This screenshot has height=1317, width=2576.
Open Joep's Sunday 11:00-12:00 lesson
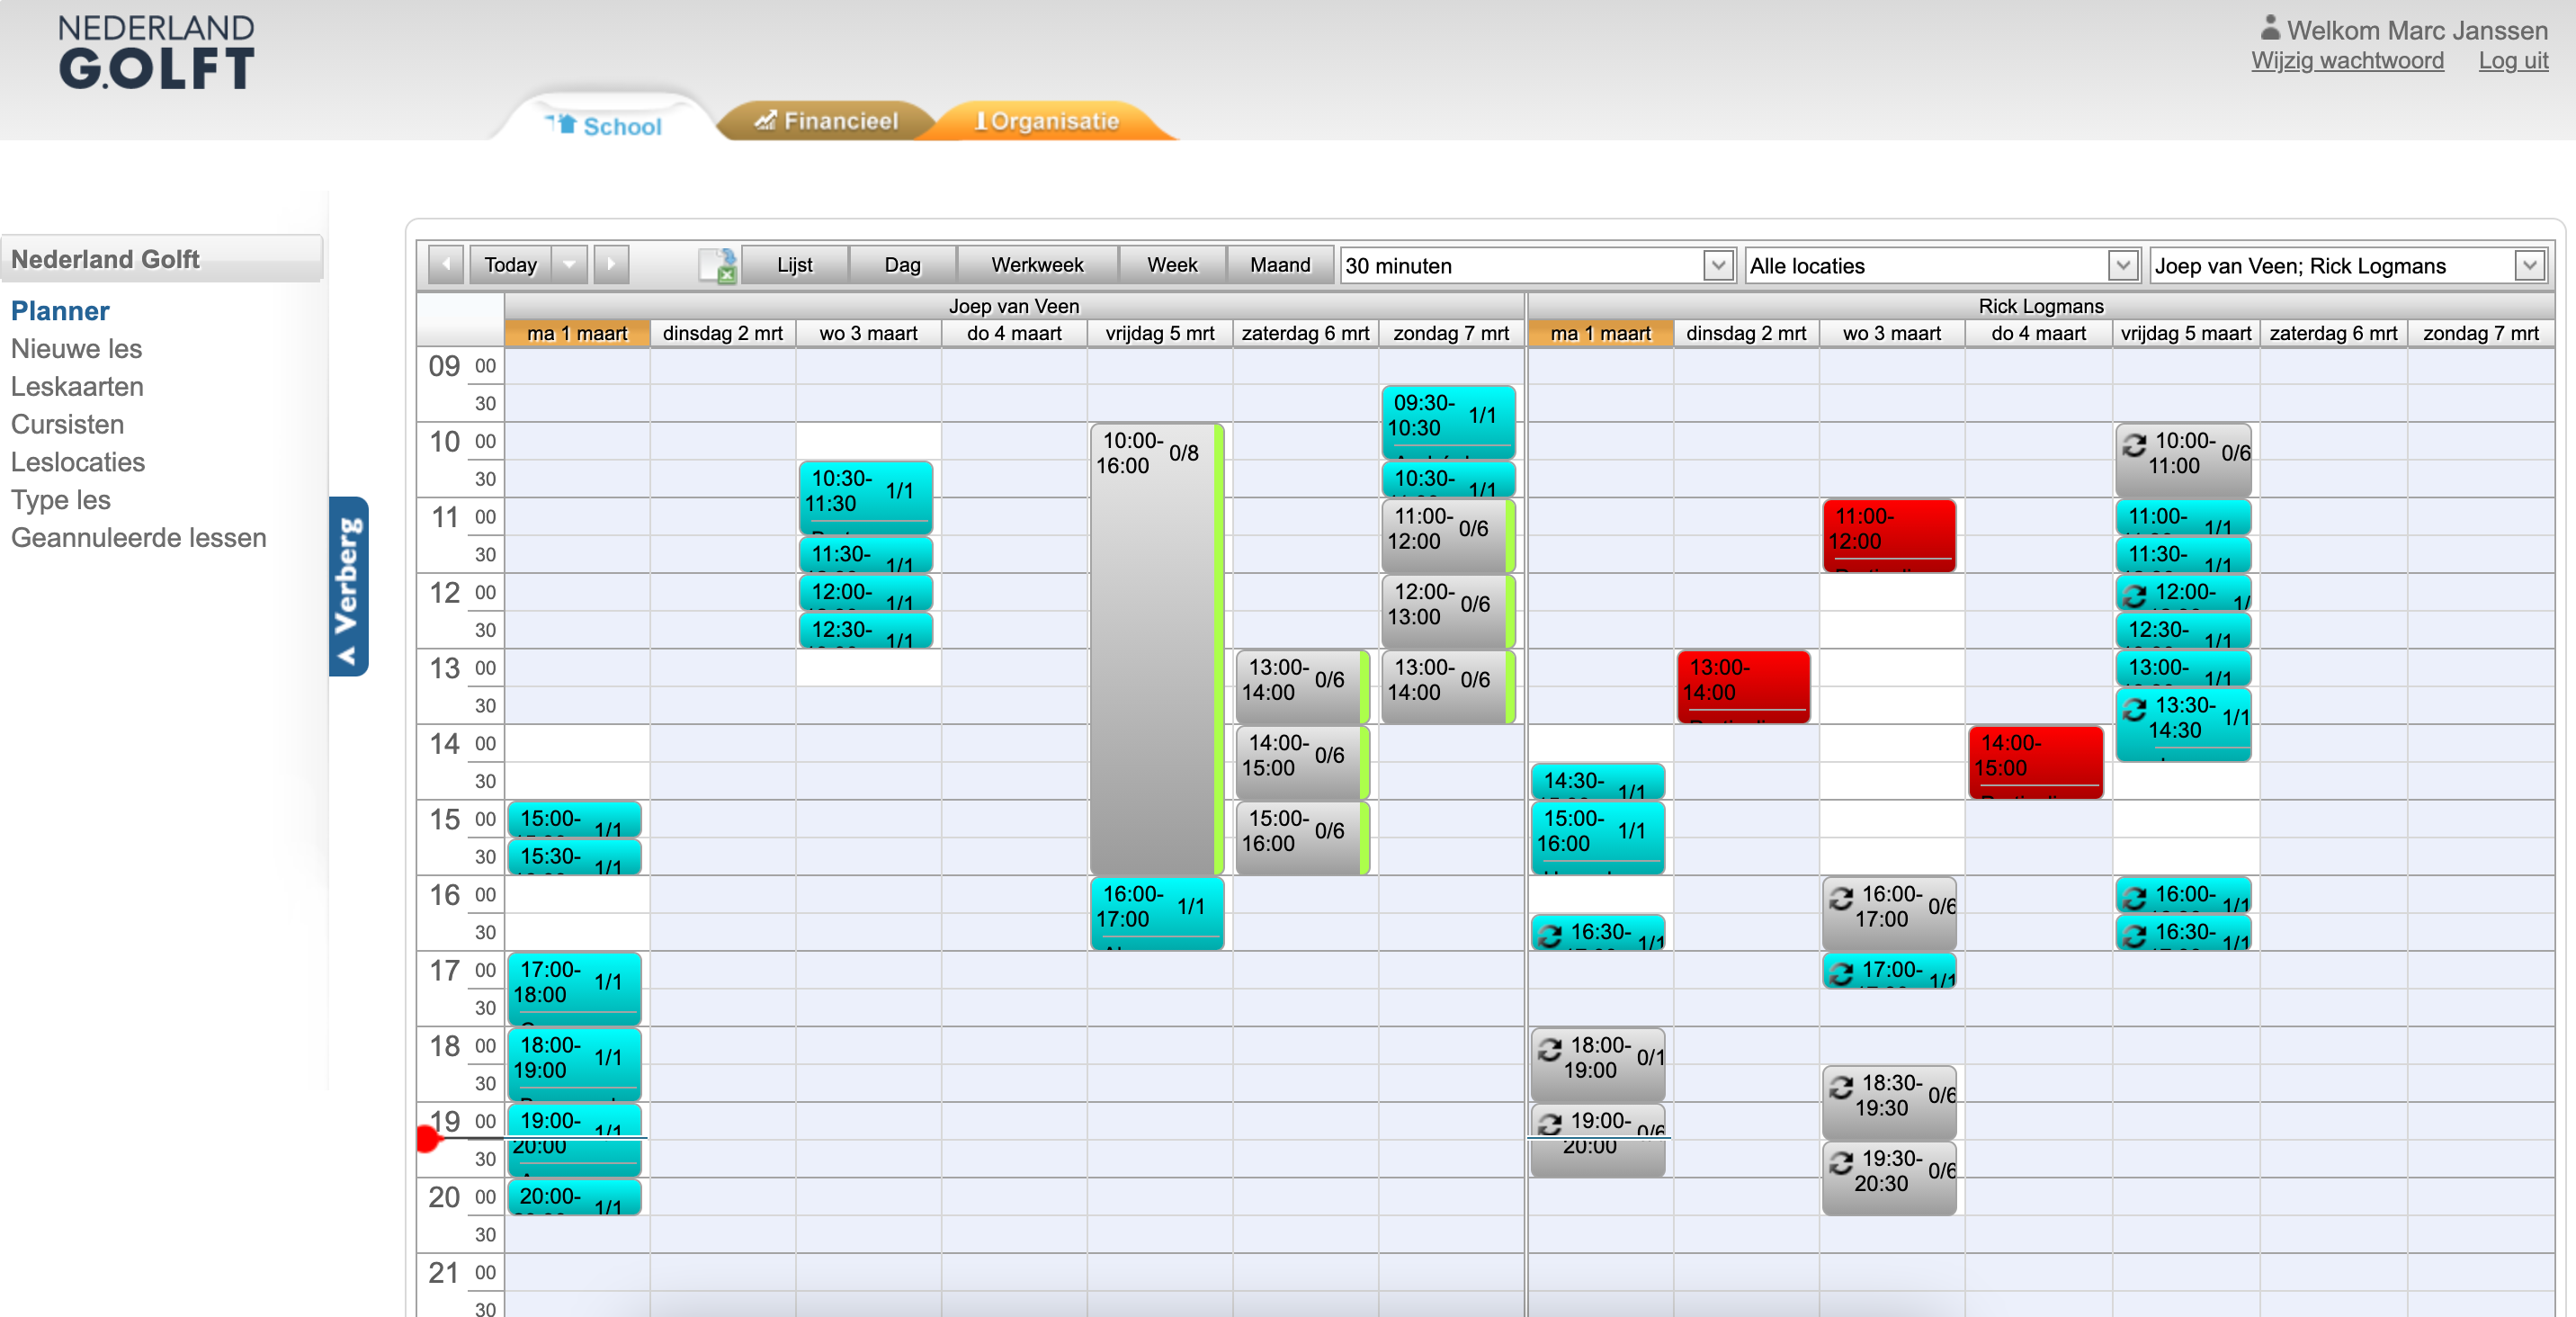click(x=1448, y=536)
